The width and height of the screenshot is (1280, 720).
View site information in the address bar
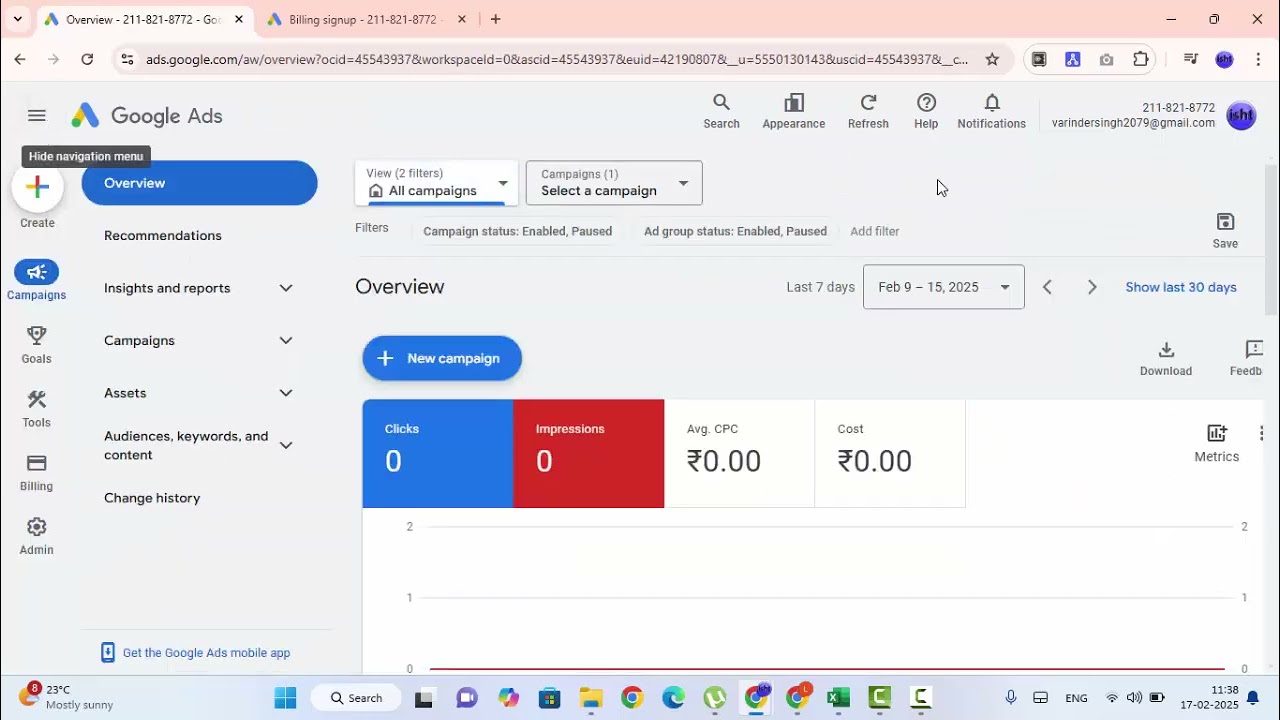pos(127,59)
